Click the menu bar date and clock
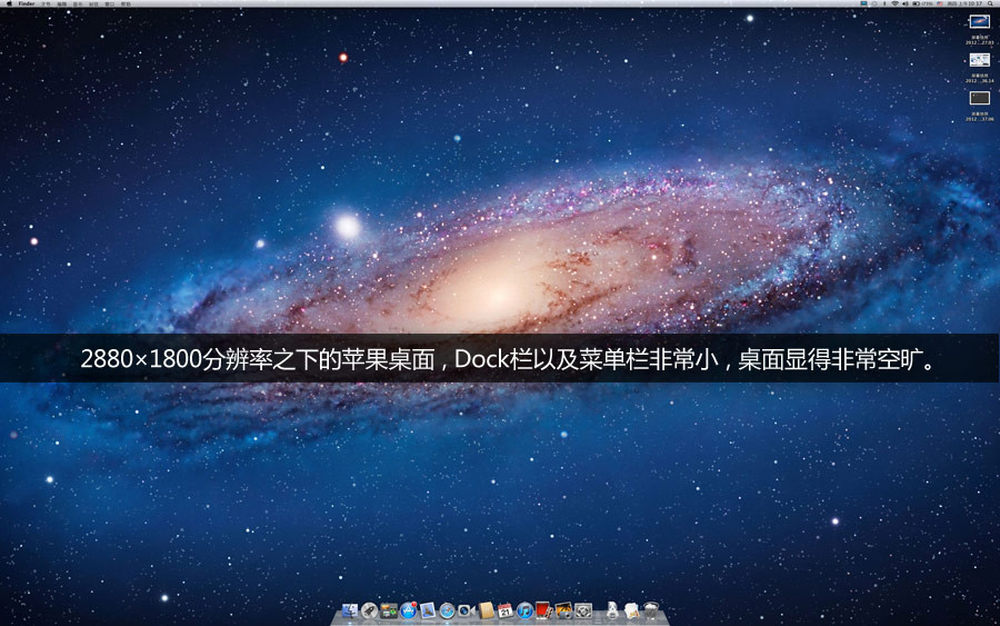Image resolution: width=1000 pixels, height=626 pixels. pos(965,4)
